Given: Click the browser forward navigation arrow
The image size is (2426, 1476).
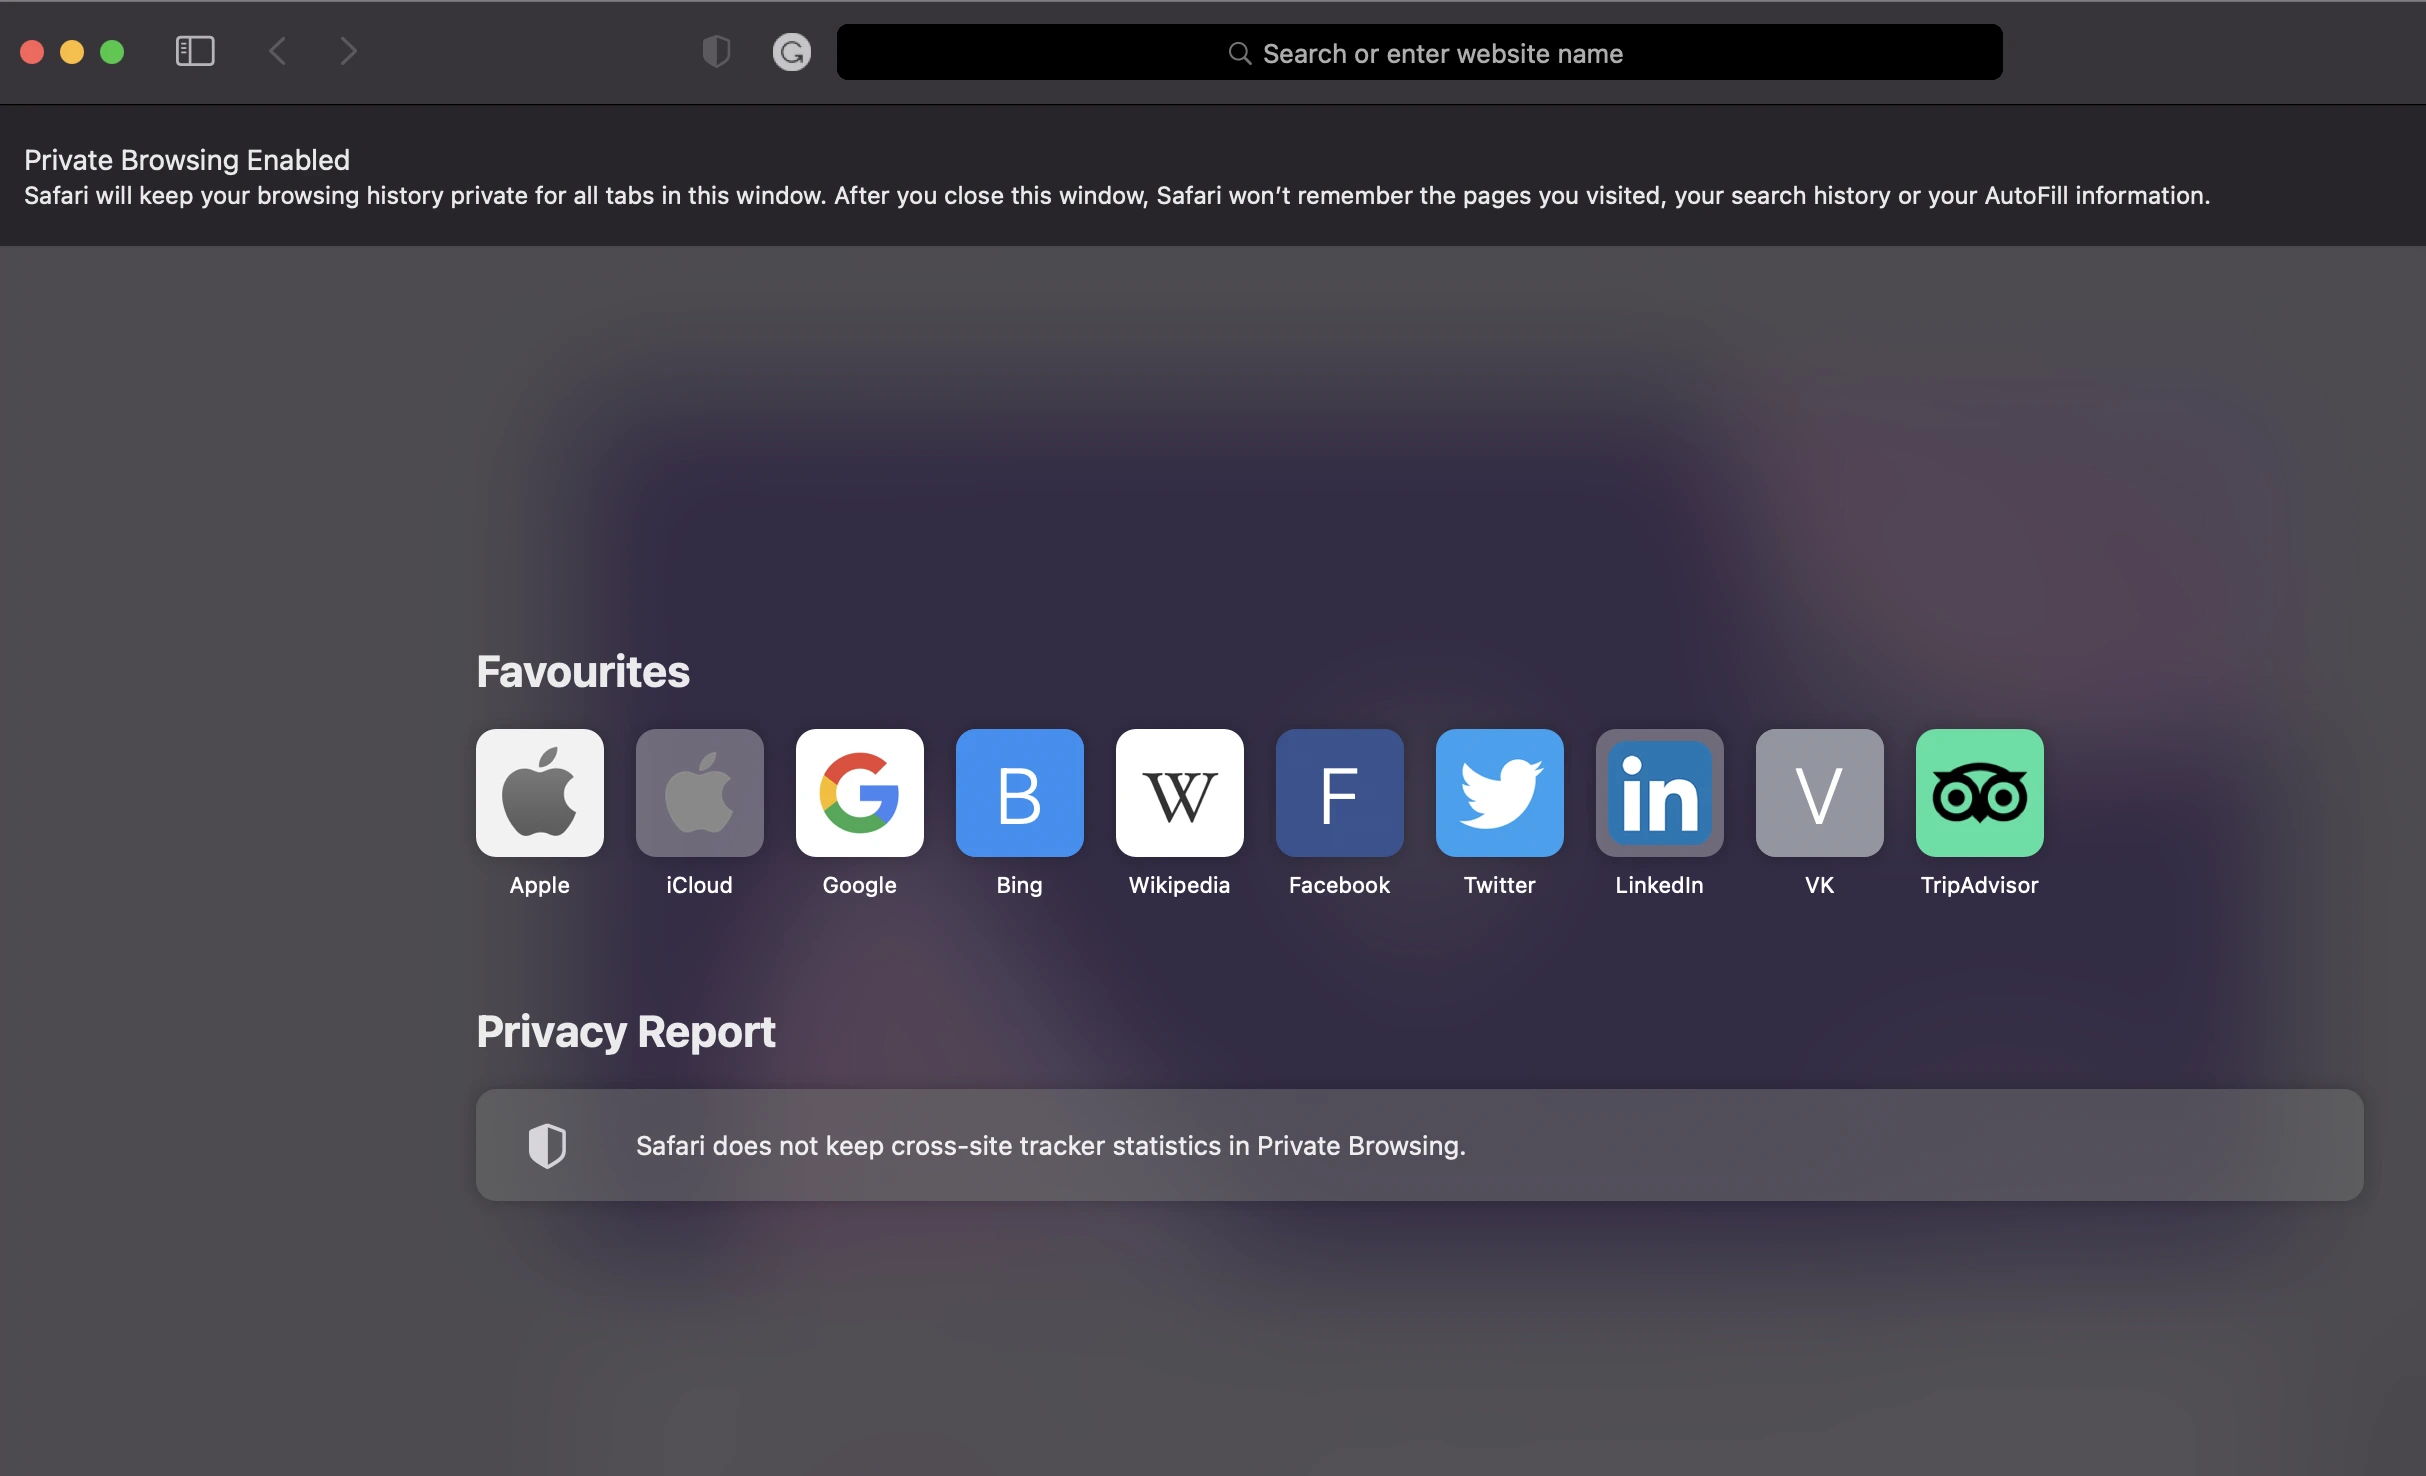Looking at the screenshot, I should tap(348, 50).
